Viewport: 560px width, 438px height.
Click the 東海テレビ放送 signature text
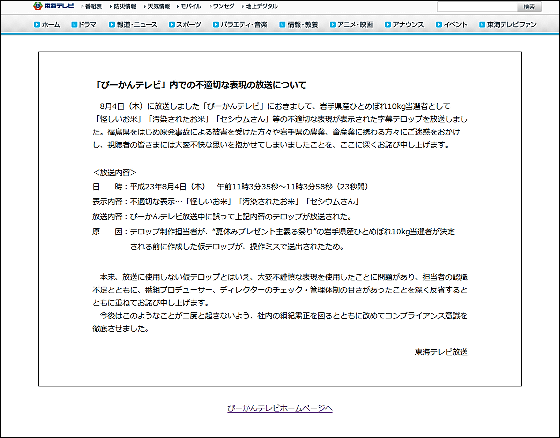click(x=441, y=352)
